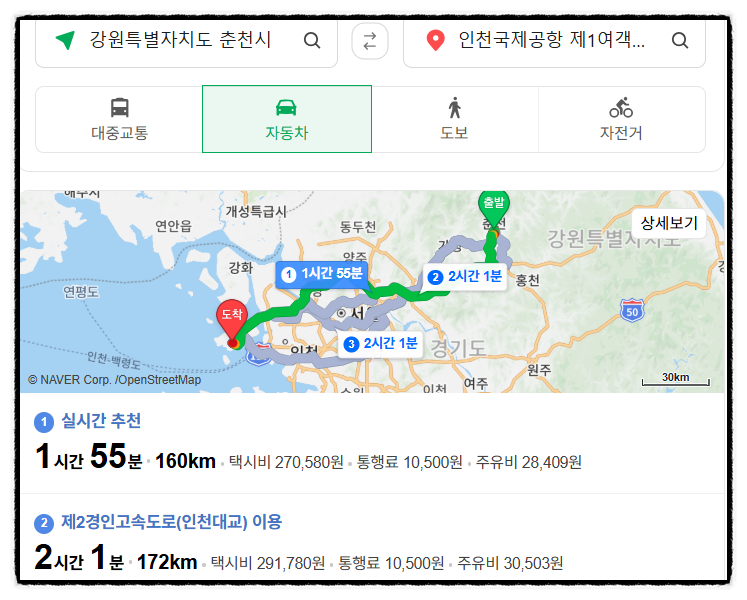Click the 강화 label on map
Image resolution: width=747 pixels, height=600 pixels.
[x=241, y=267]
